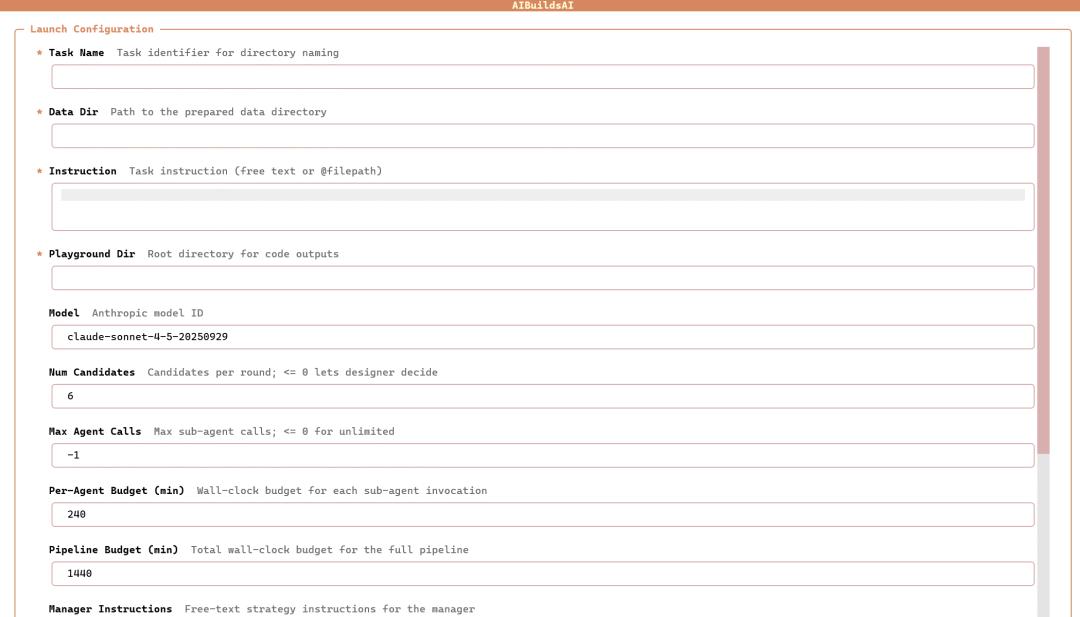1080x617 pixels.
Task: Click the Instruction label text
Action: [82, 171]
